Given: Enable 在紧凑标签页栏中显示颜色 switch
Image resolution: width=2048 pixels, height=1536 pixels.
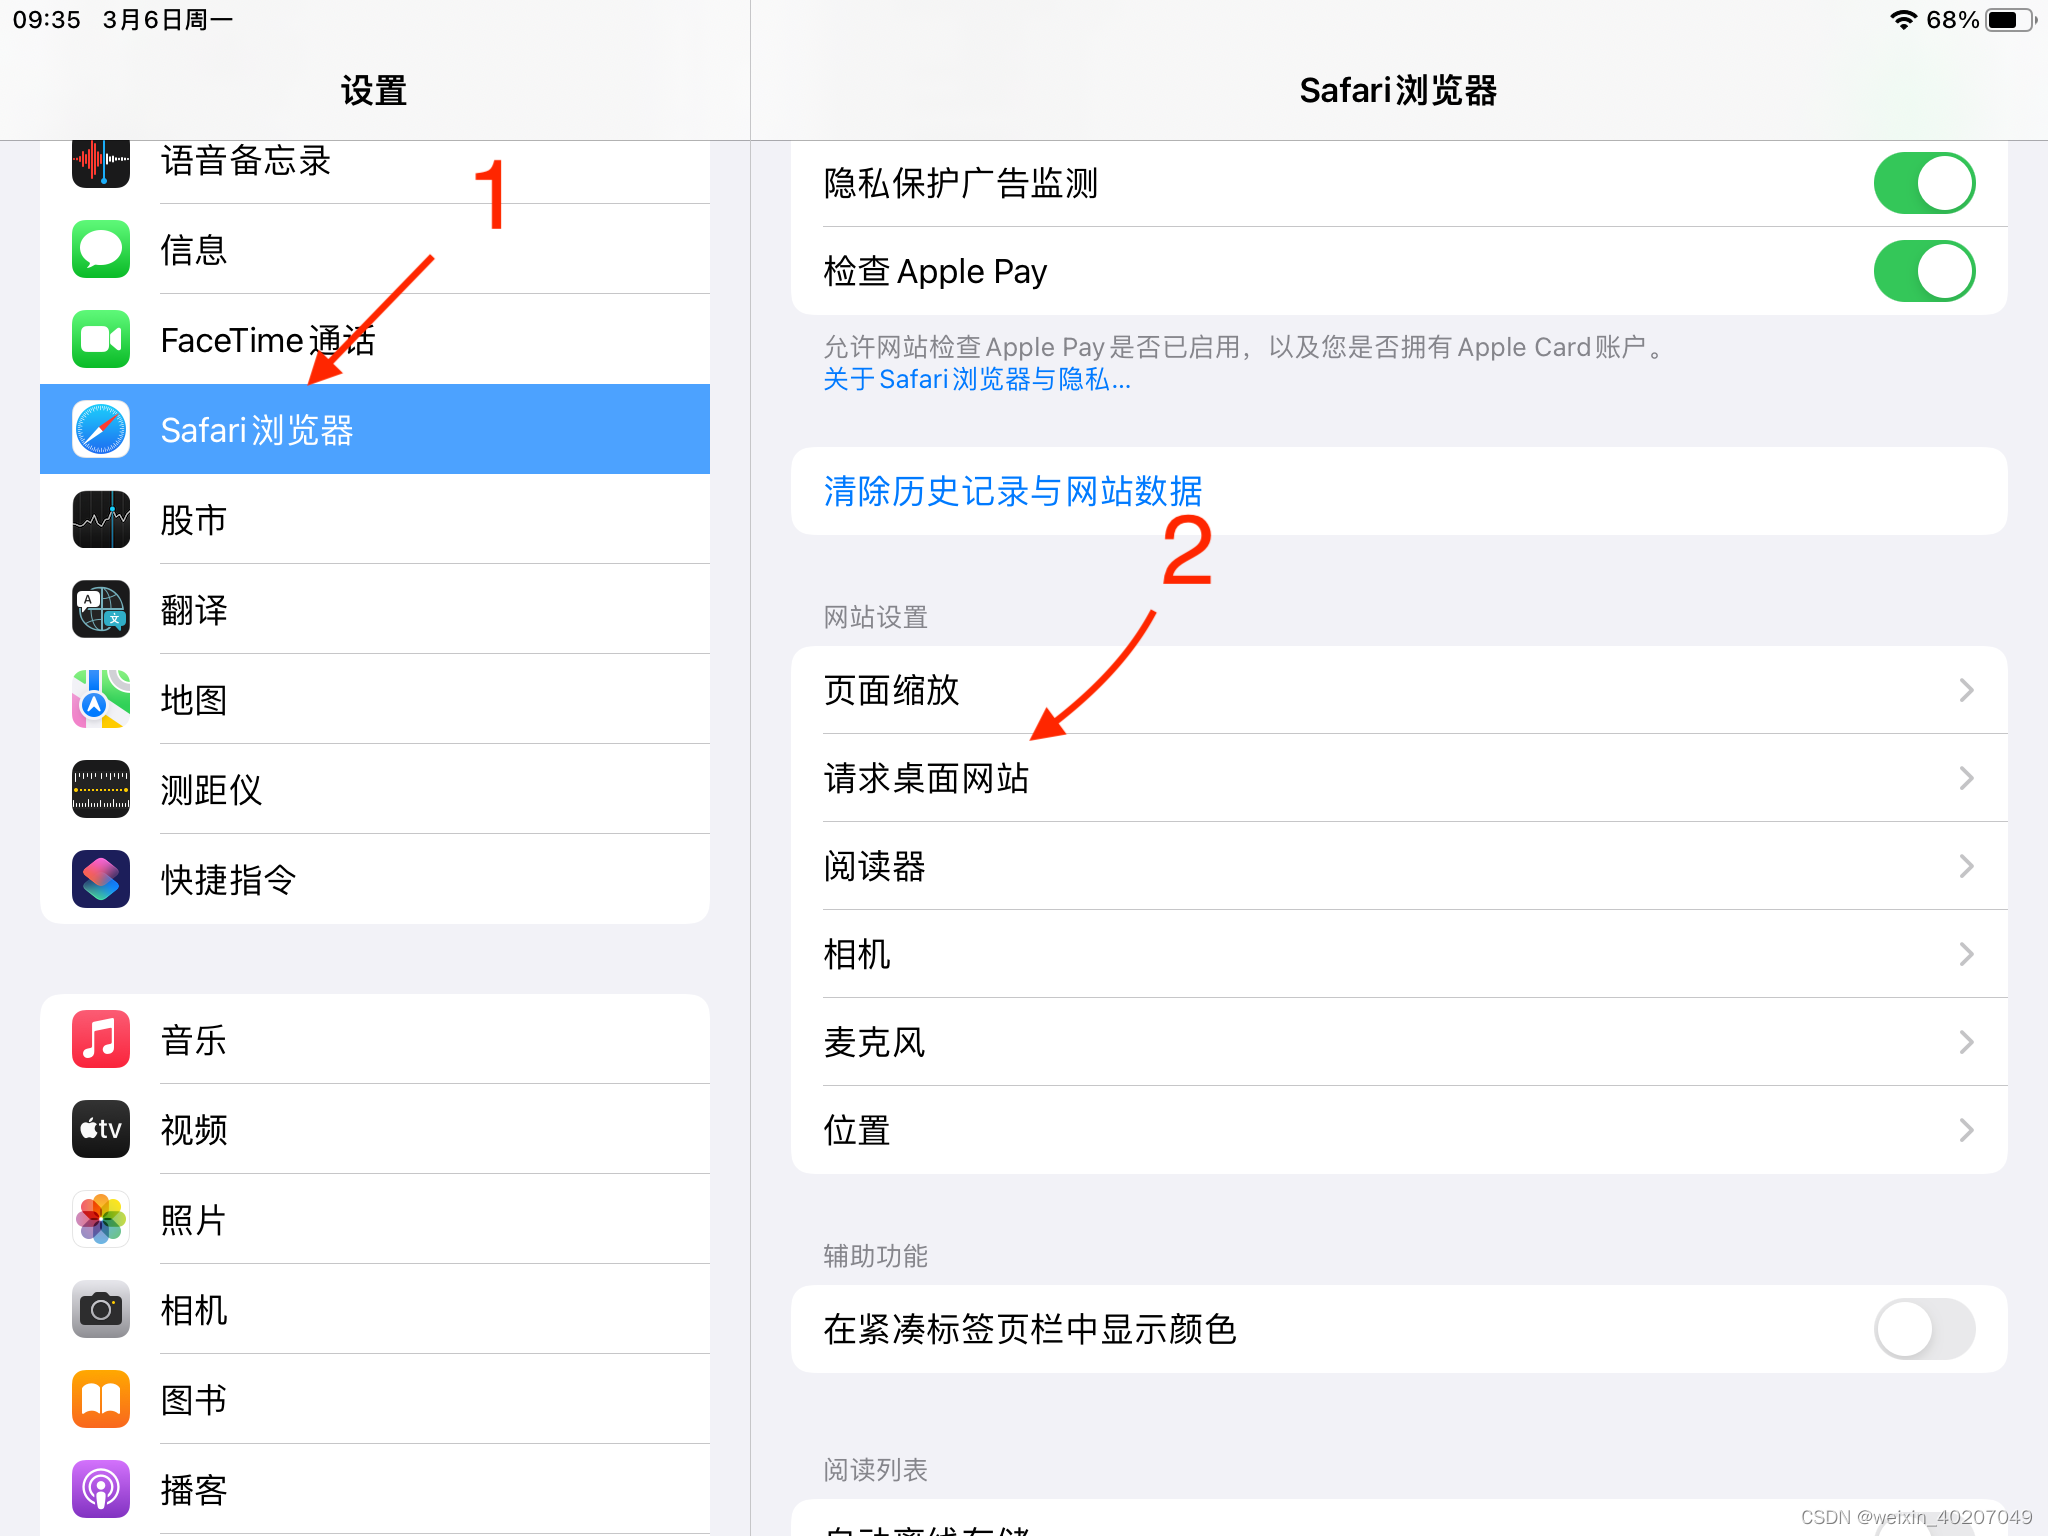Looking at the screenshot, I should coord(1924,1329).
